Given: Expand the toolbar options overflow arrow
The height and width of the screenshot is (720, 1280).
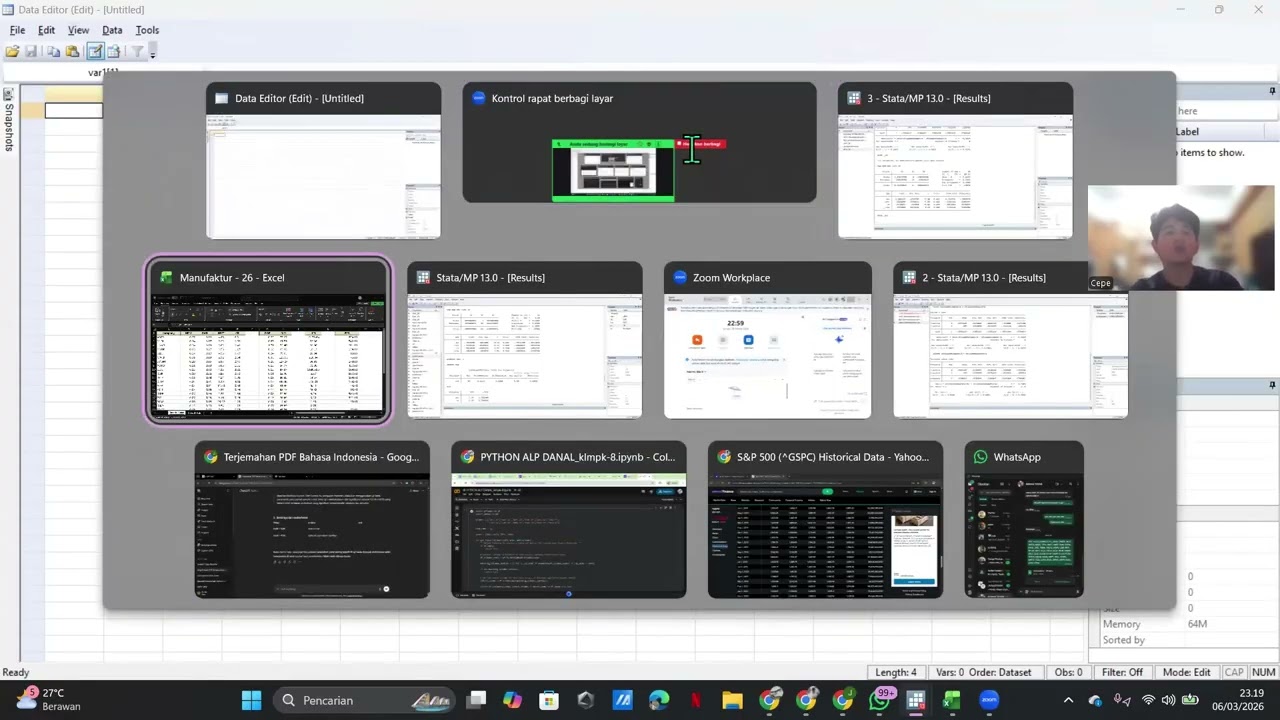Looking at the screenshot, I should pos(153,52).
